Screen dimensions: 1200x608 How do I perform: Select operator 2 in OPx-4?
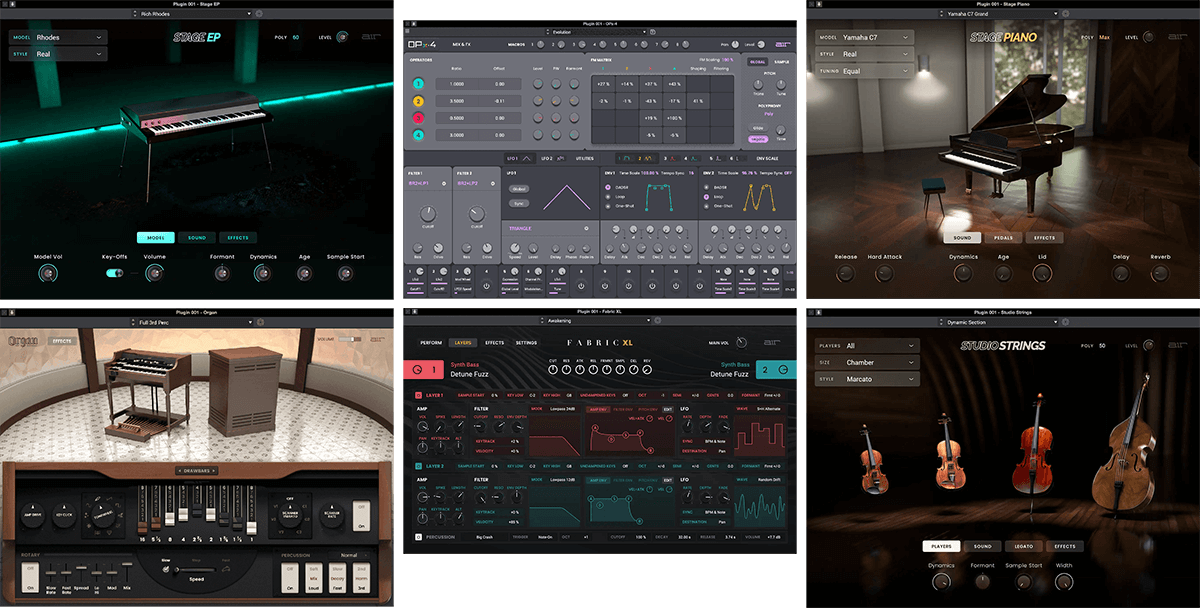pos(418,101)
